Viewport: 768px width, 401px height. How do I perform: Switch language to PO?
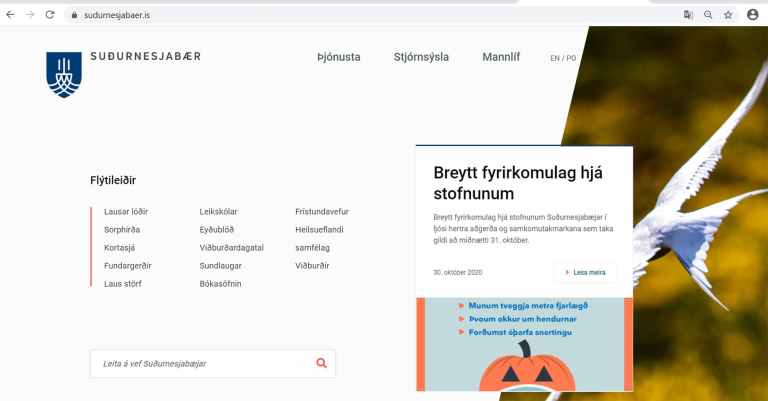click(571, 58)
